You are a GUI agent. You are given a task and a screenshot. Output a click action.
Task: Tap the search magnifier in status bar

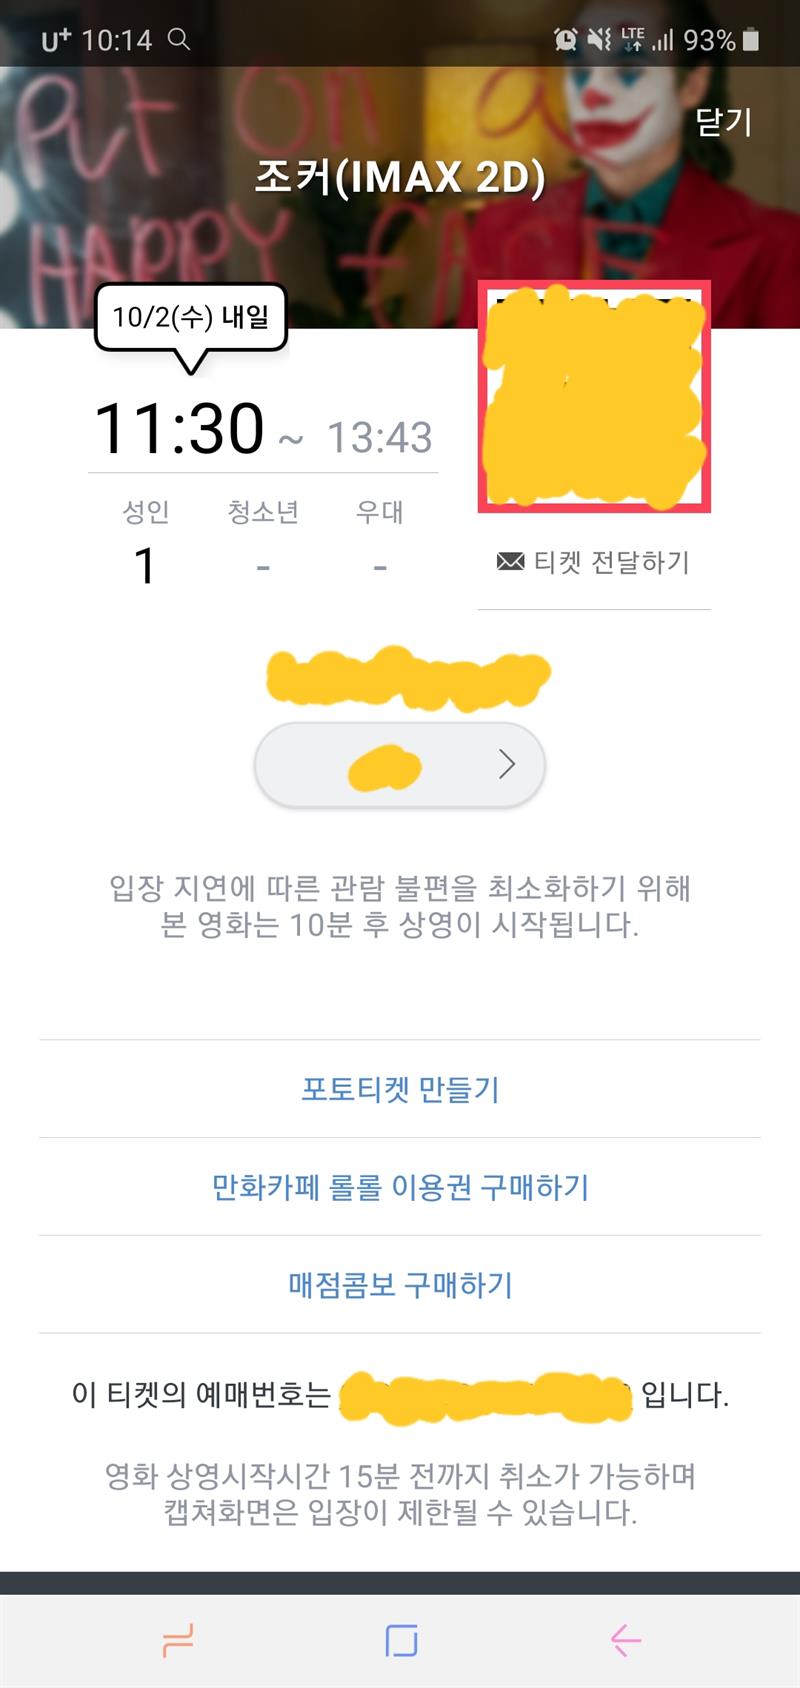pyautogui.click(x=179, y=39)
